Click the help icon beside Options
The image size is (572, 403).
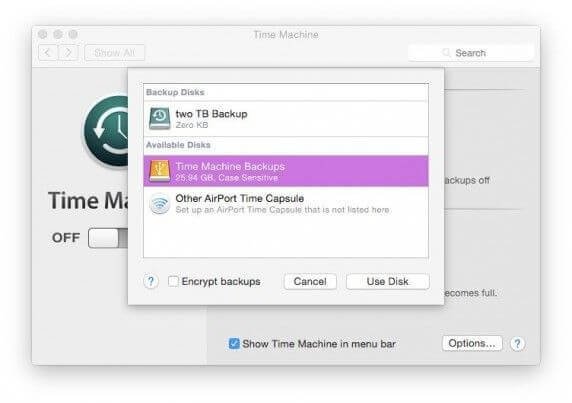517,344
